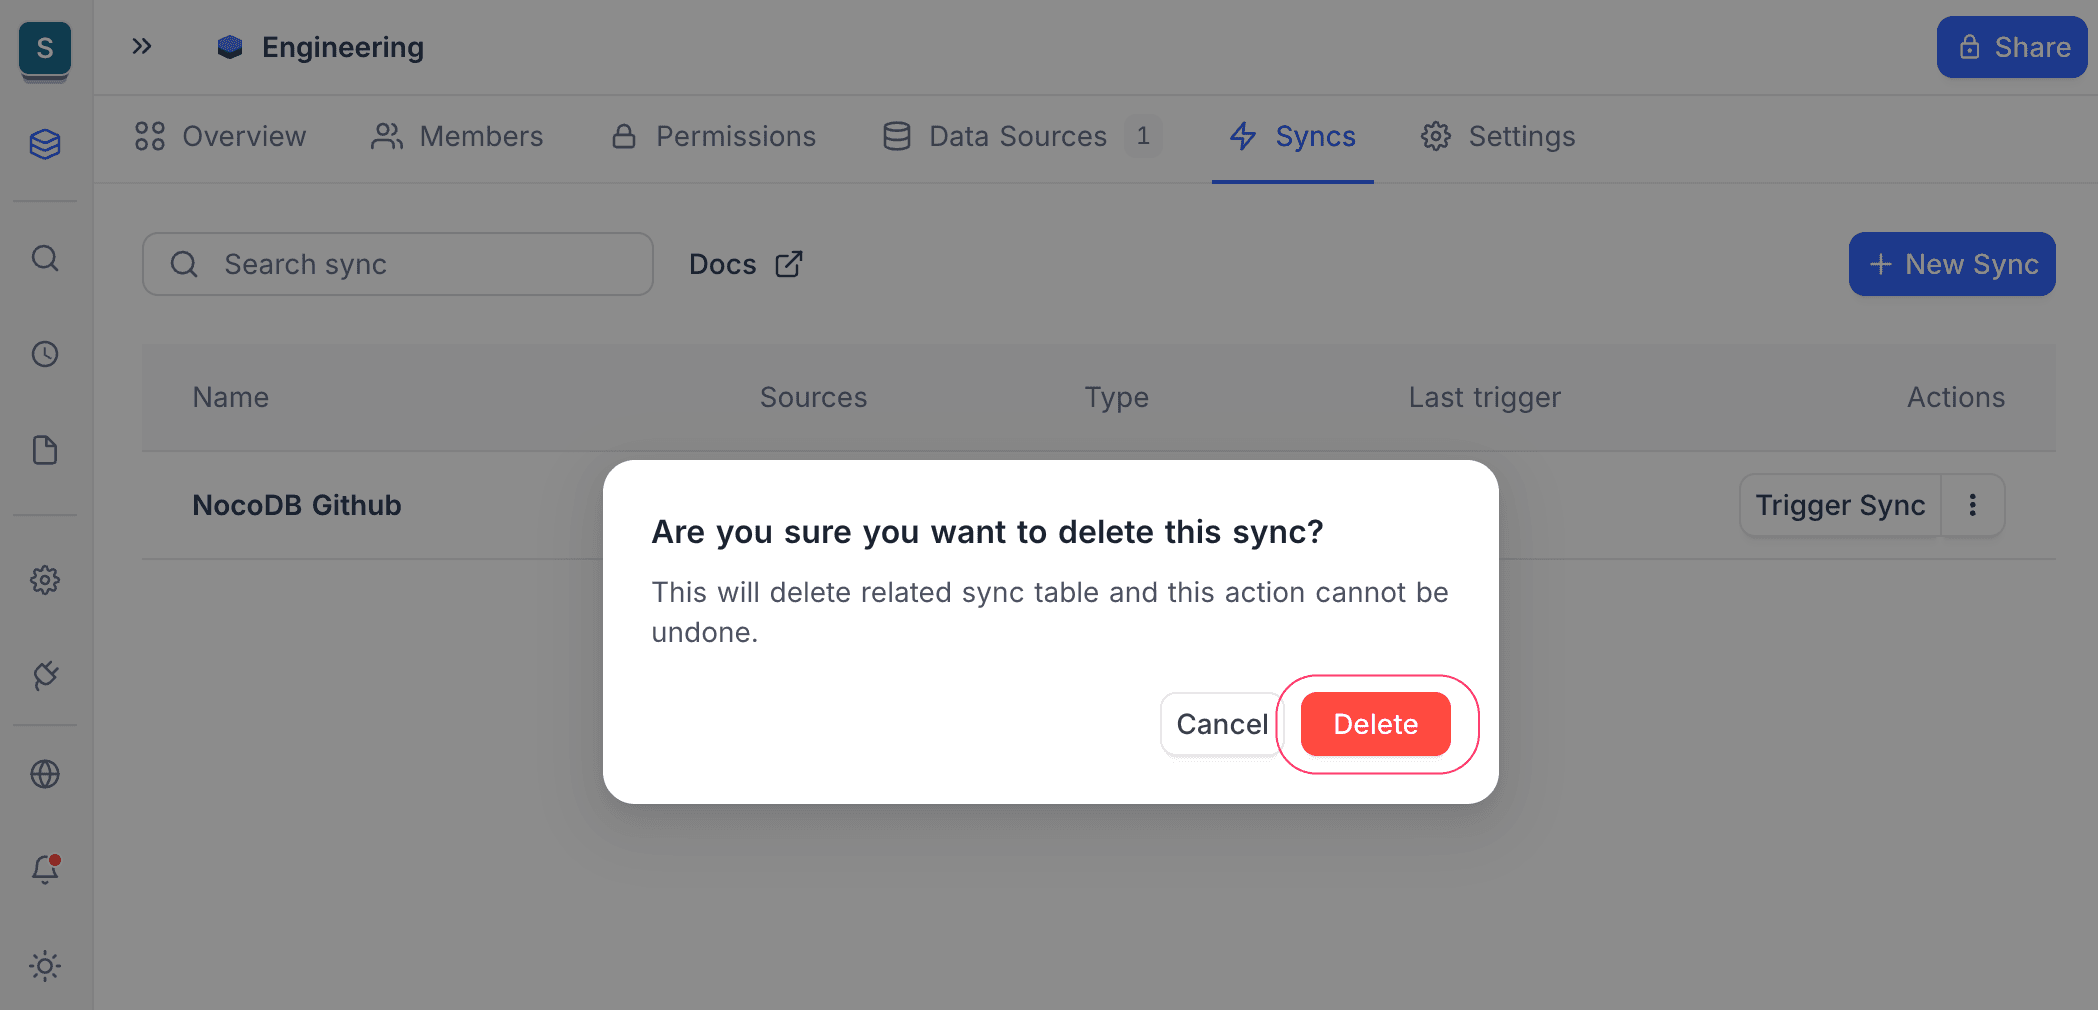Screen dimensions: 2098x1010
Task: Open the three-dot actions menu for NocoDB Github
Action: coord(1973,505)
